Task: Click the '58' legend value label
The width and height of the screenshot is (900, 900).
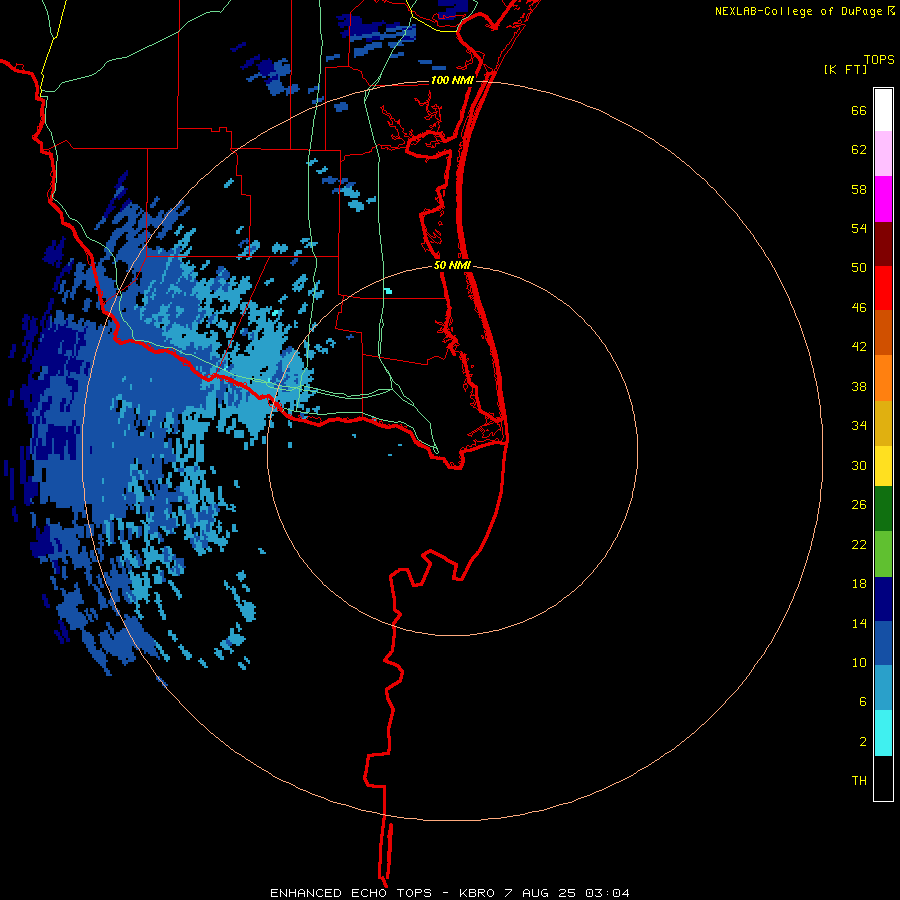Action: (859, 189)
